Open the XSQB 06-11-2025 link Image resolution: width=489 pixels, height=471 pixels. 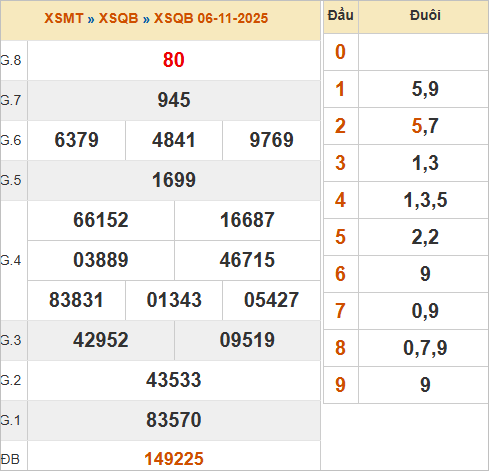tap(211, 18)
